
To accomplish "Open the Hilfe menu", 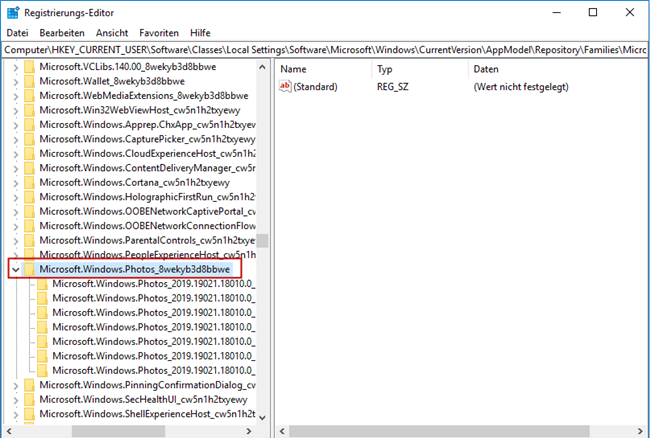I will coord(200,33).
